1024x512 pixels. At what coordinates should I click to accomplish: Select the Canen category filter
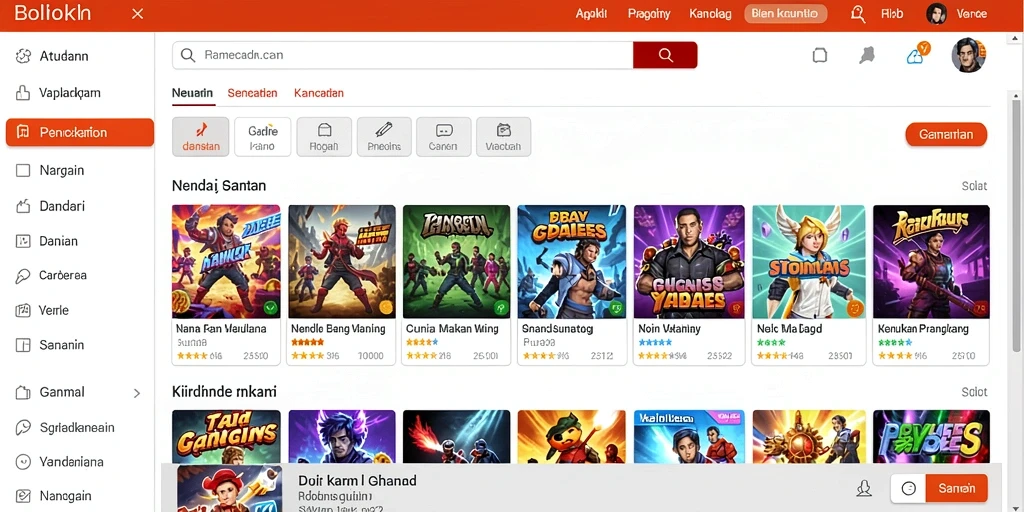pyautogui.click(x=443, y=136)
